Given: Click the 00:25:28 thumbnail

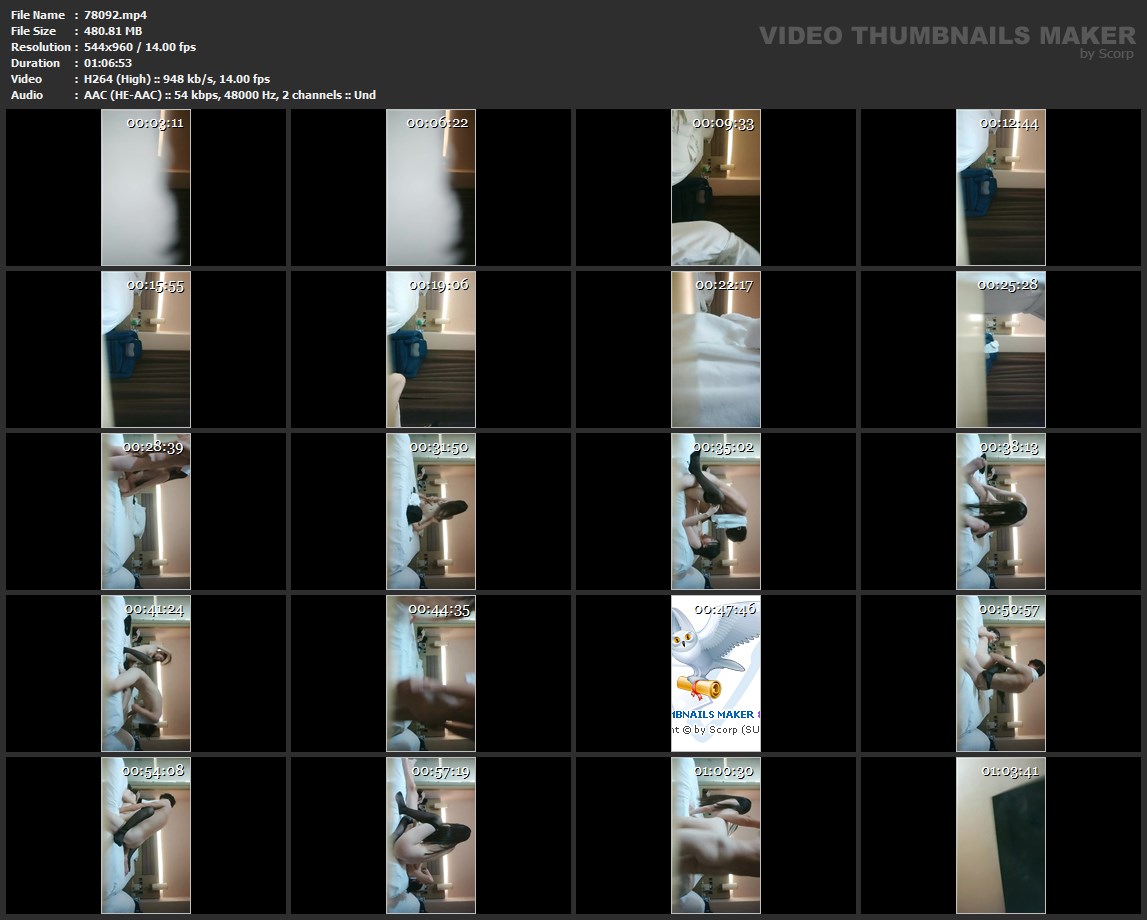Looking at the screenshot, I should coord(1001,350).
